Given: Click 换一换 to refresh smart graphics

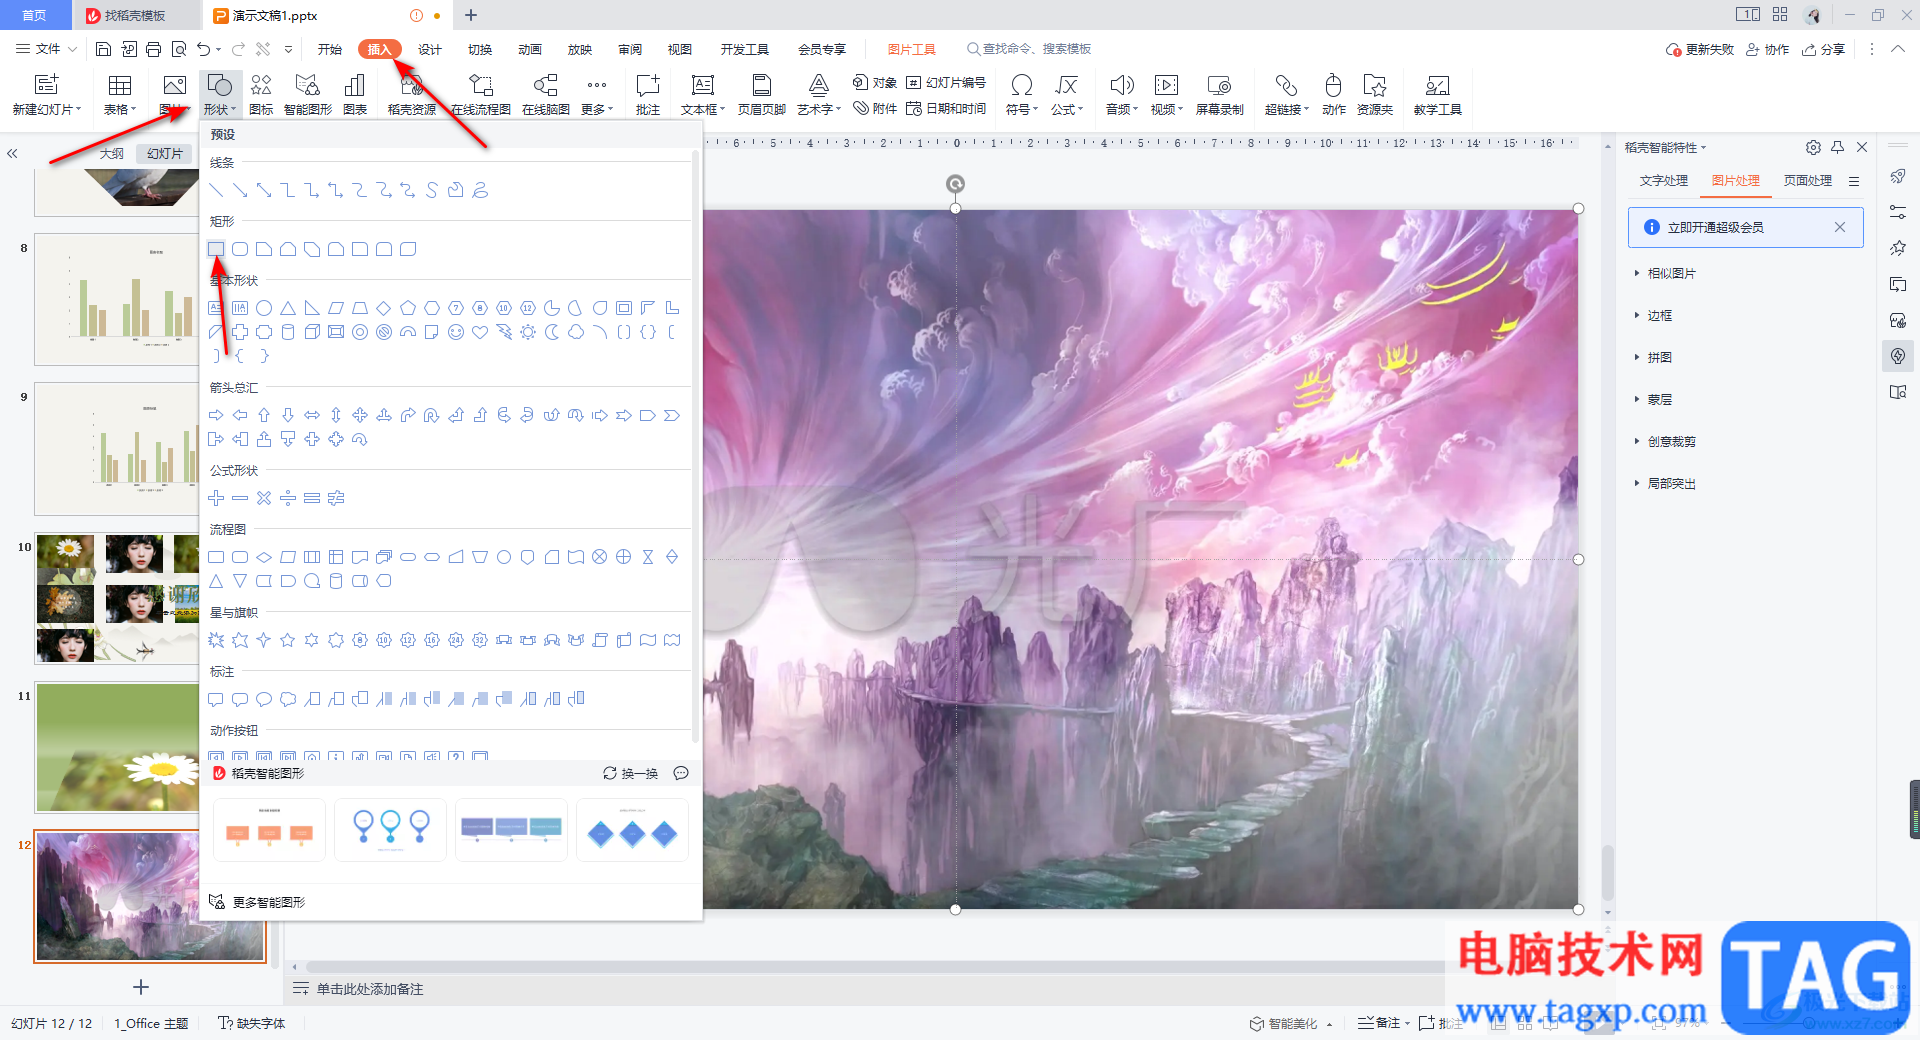Looking at the screenshot, I should (631, 774).
